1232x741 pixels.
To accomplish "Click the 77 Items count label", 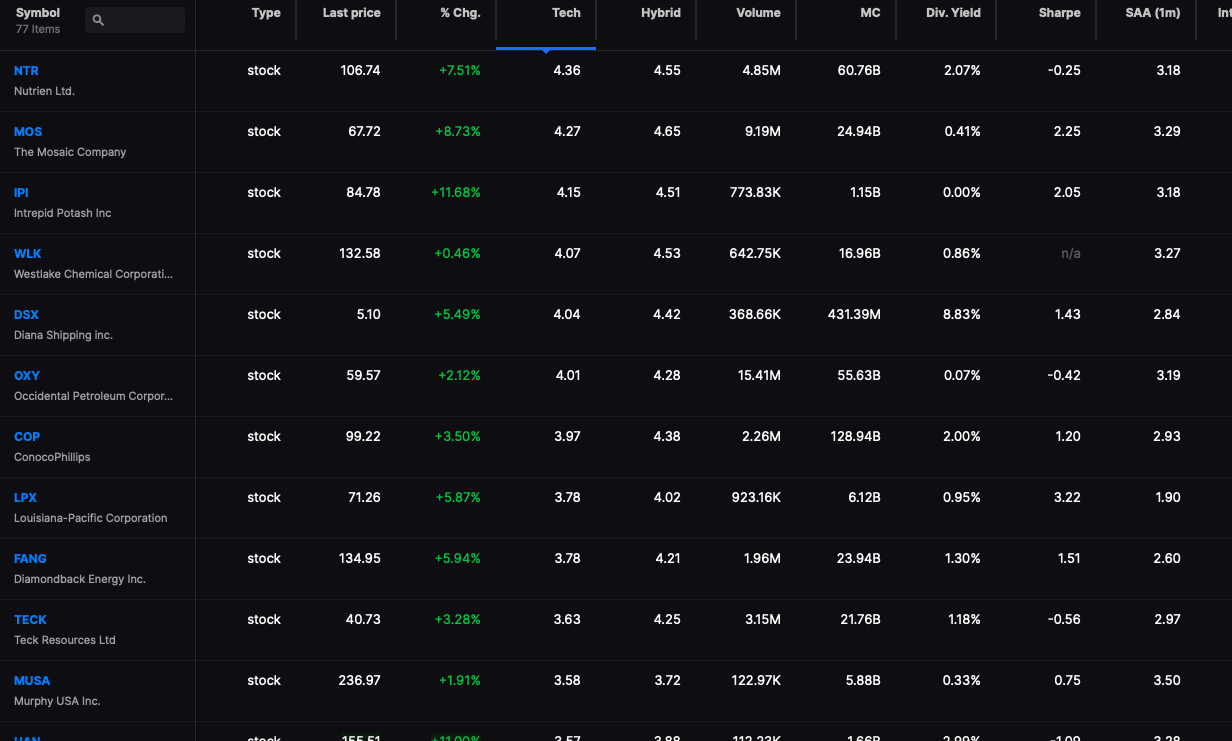I will (38, 29).
